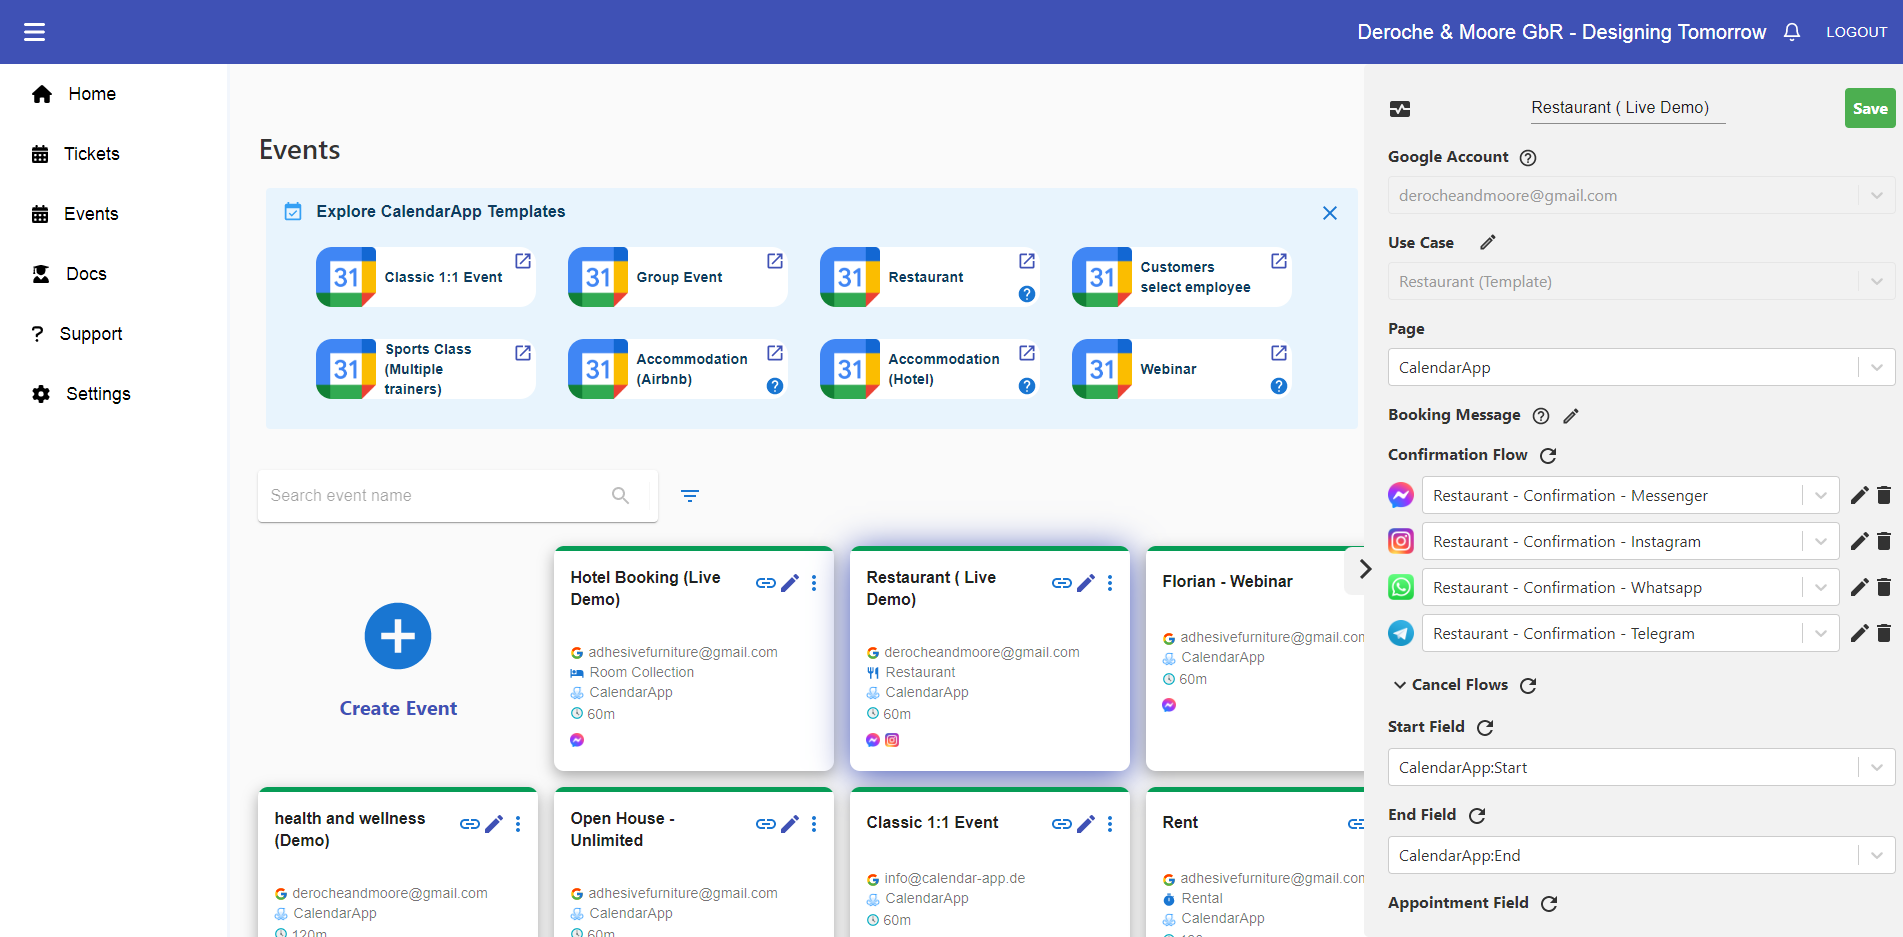
Task: Open Use Case Restaurant (Template) dropdown
Action: (x=1641, y=282)
